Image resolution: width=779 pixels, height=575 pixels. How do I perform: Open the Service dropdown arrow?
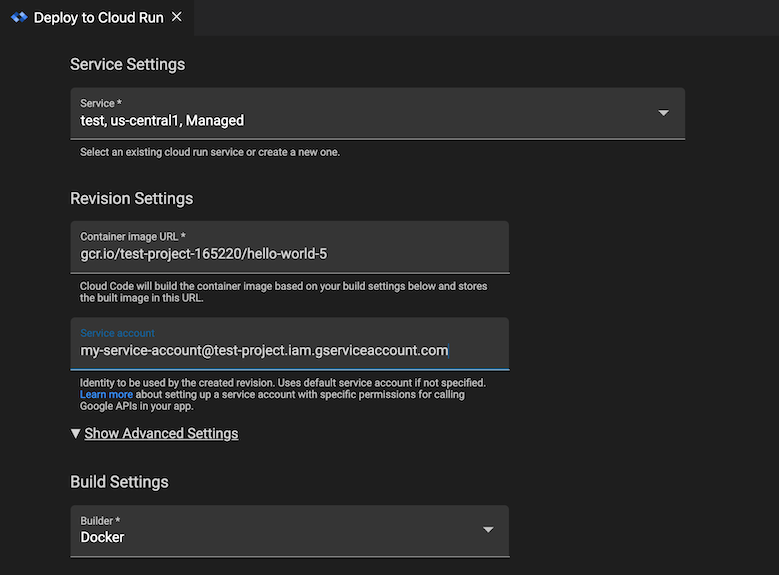663,113
